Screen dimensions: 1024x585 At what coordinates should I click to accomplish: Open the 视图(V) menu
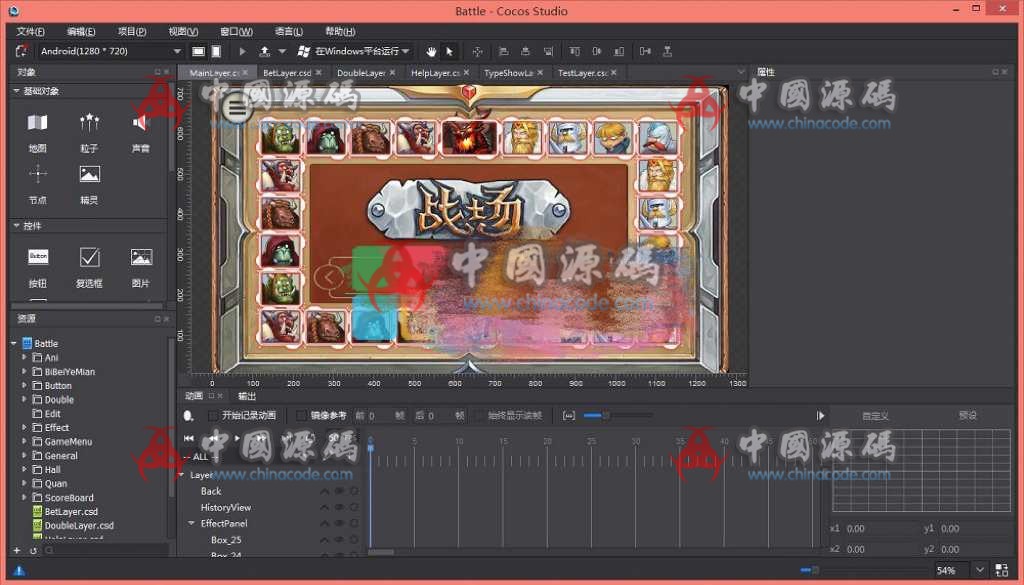pyautogui.click(x=184, y=31)
